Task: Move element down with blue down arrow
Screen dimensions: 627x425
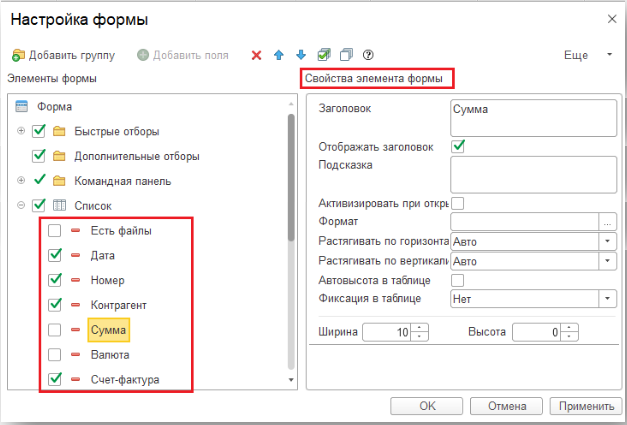Action: [x=300, y=55]
